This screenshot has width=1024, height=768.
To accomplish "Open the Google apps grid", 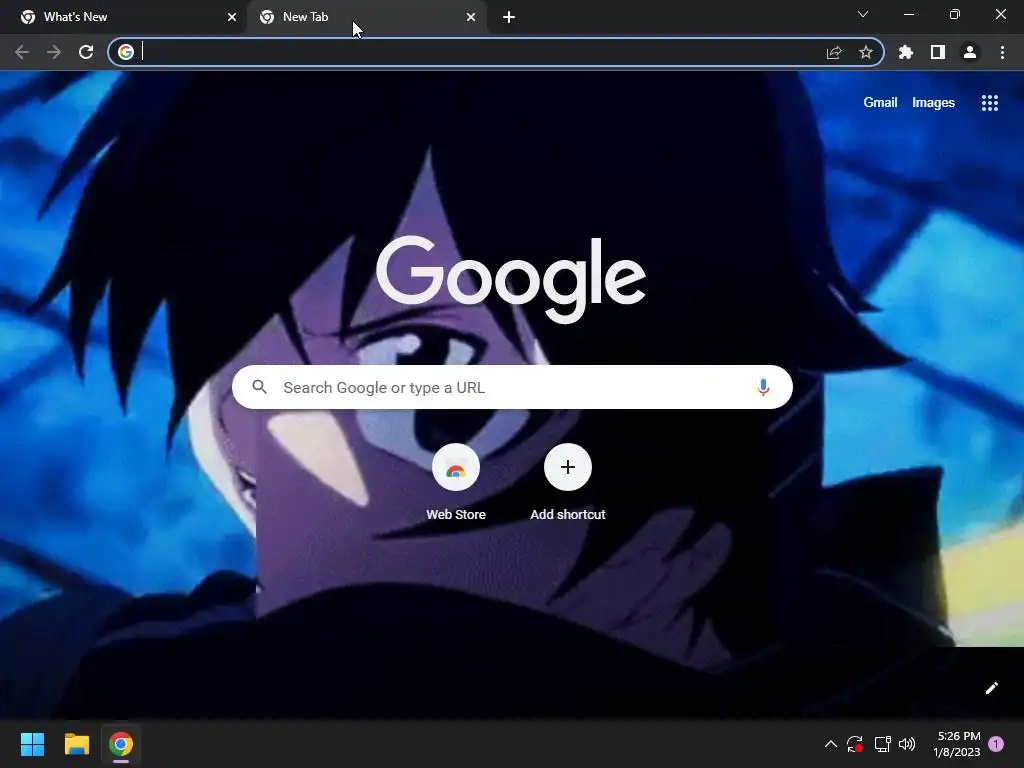I will point(990,103).
